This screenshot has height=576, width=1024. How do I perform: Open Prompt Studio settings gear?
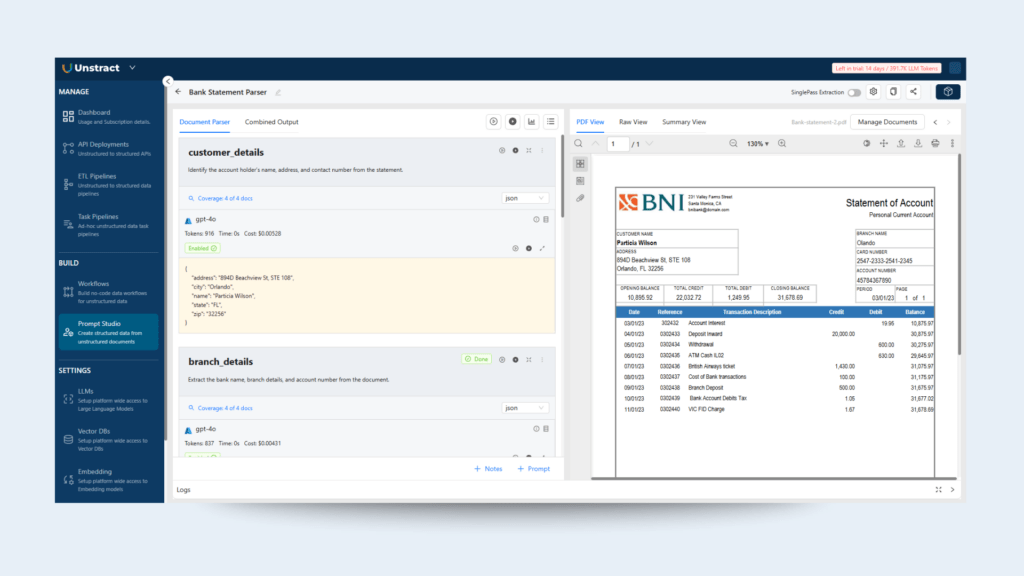pyautogui.click(x=873, y=92)
